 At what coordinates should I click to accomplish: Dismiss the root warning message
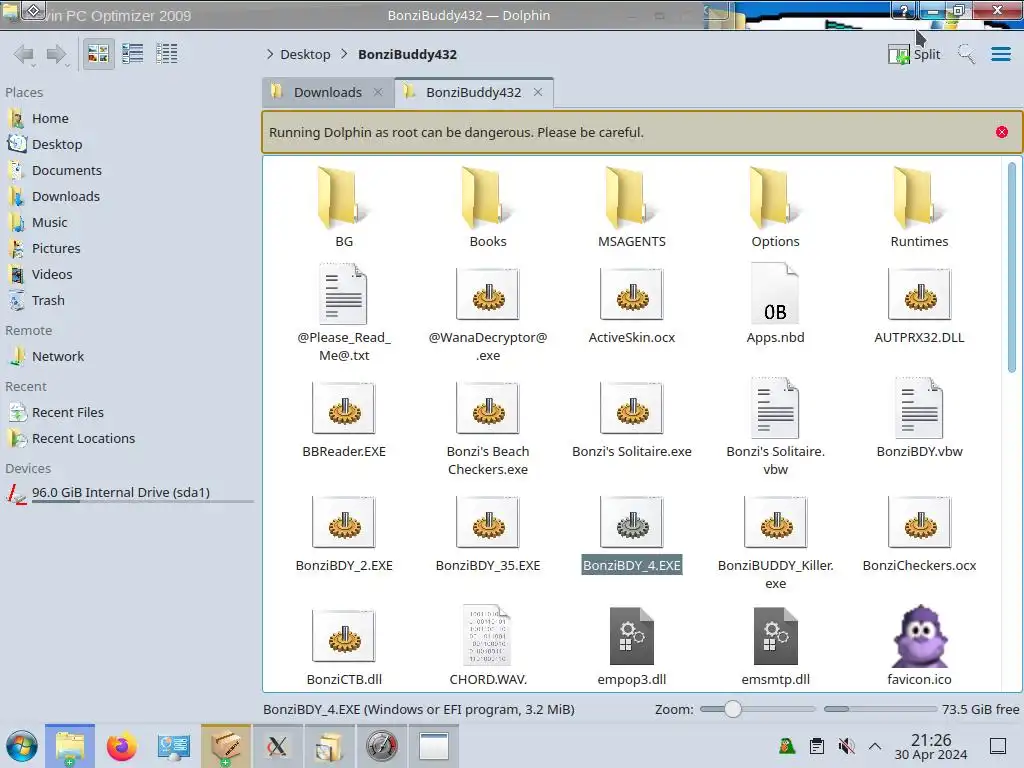[1001, 133]
